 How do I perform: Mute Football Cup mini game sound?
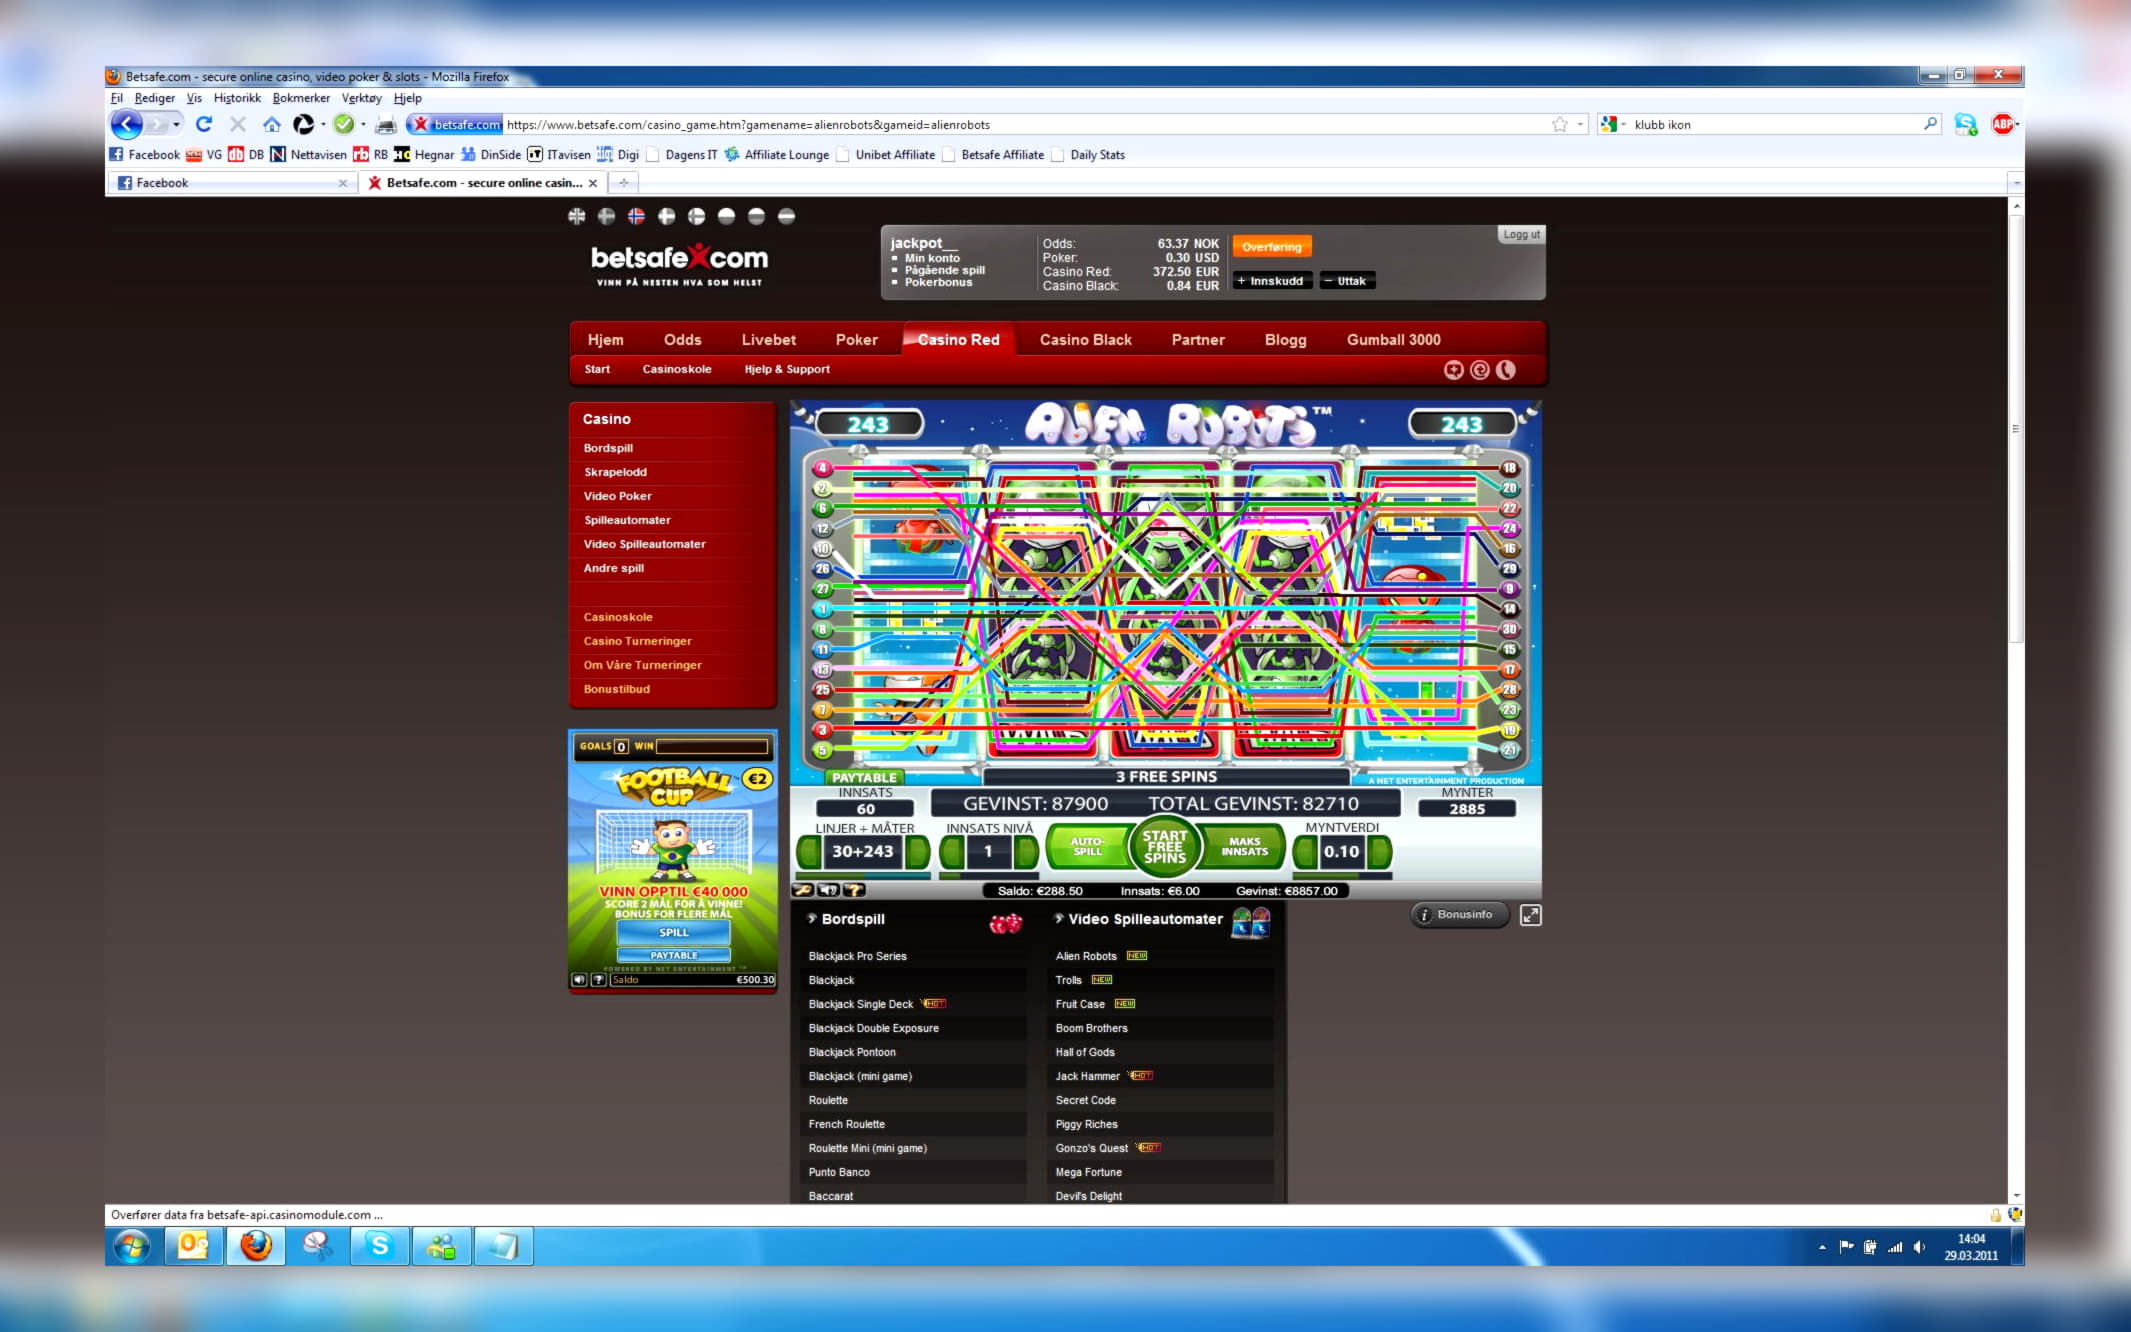(579, 980)
